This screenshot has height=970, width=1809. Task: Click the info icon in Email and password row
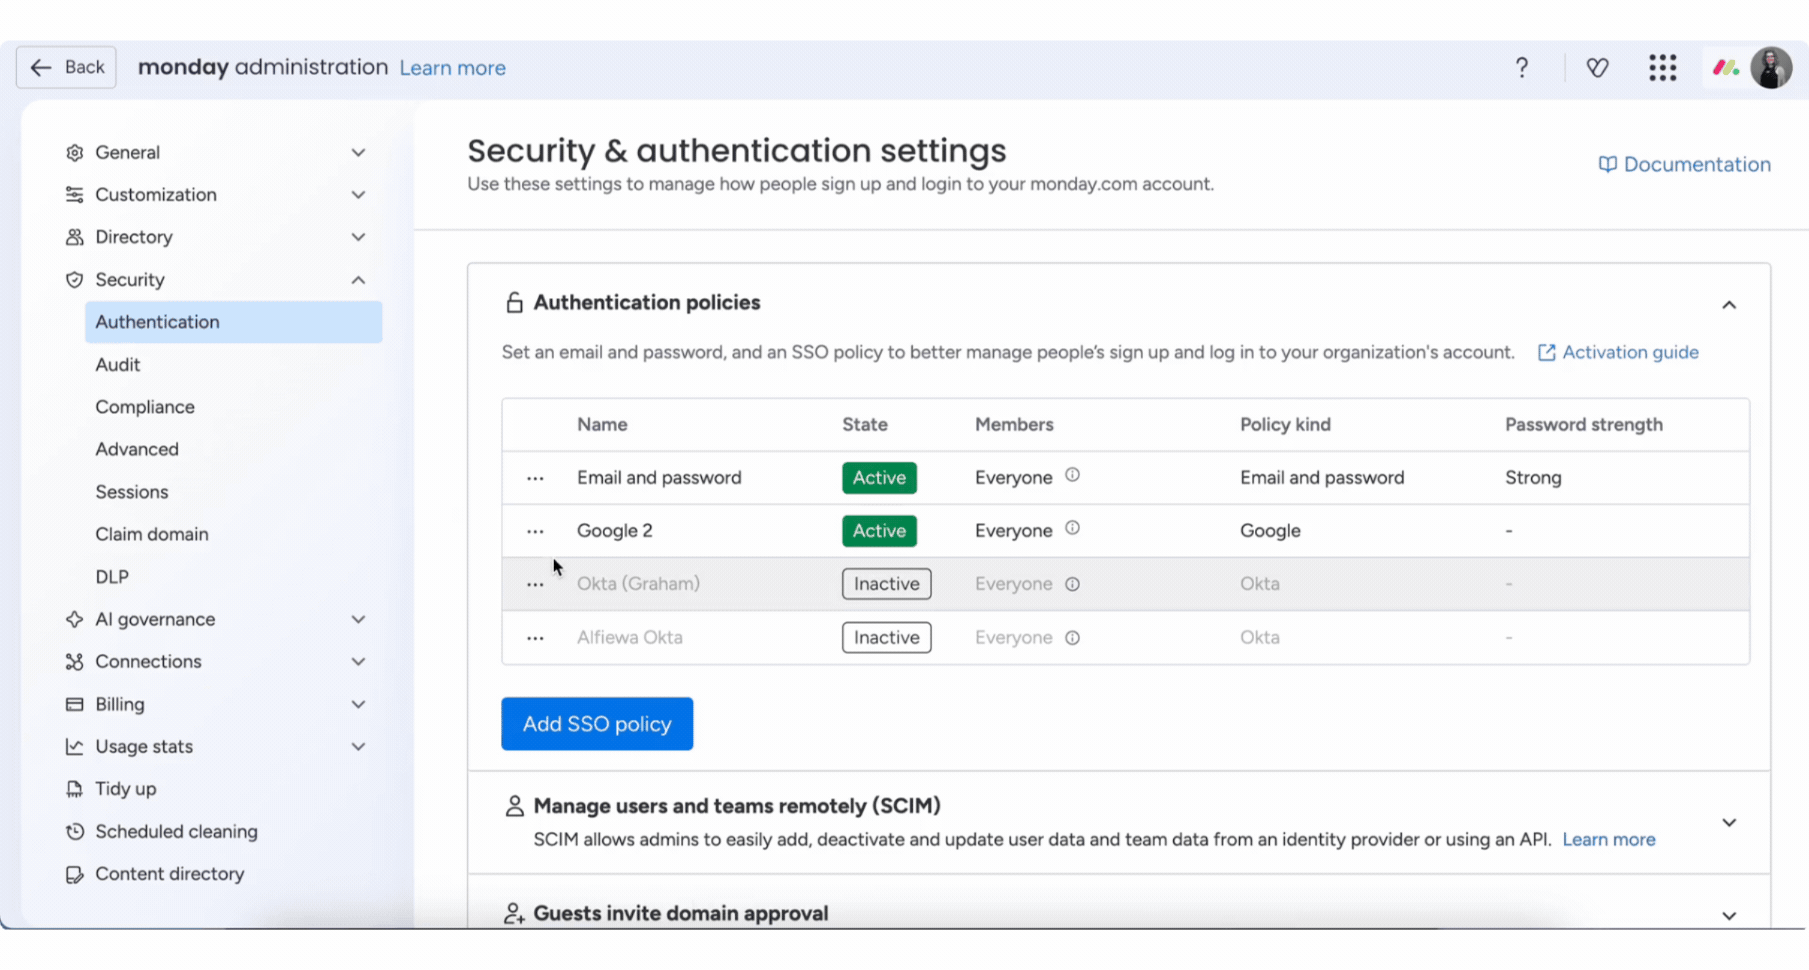1072,475
